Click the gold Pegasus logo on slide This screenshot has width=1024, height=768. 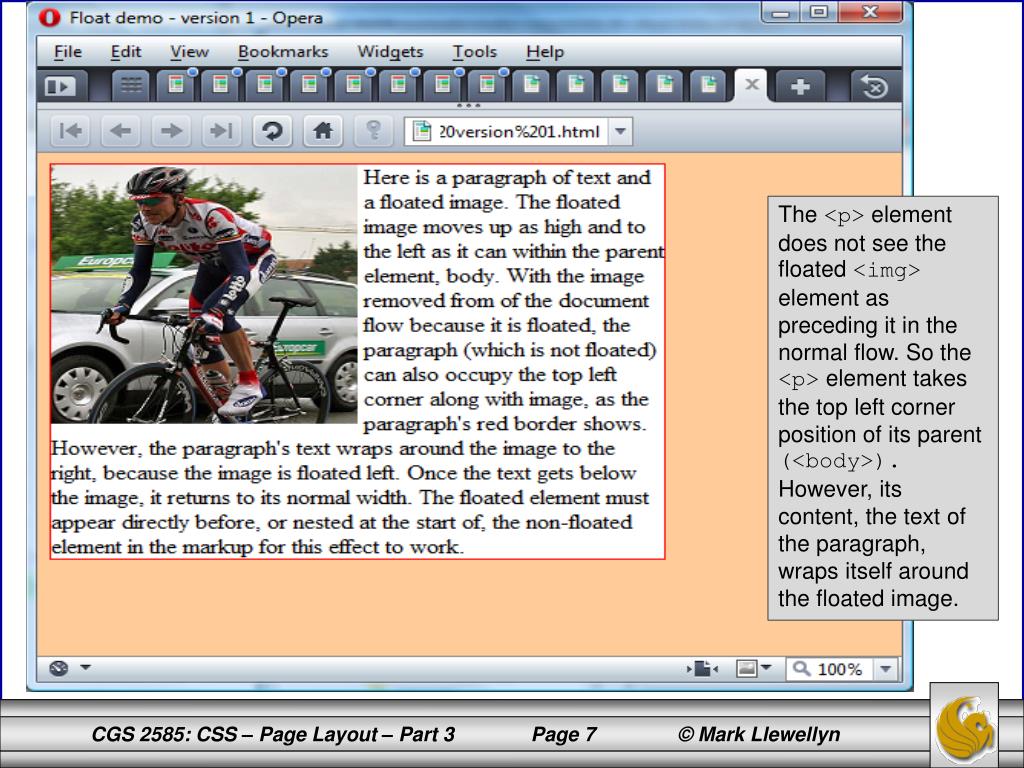965,727
